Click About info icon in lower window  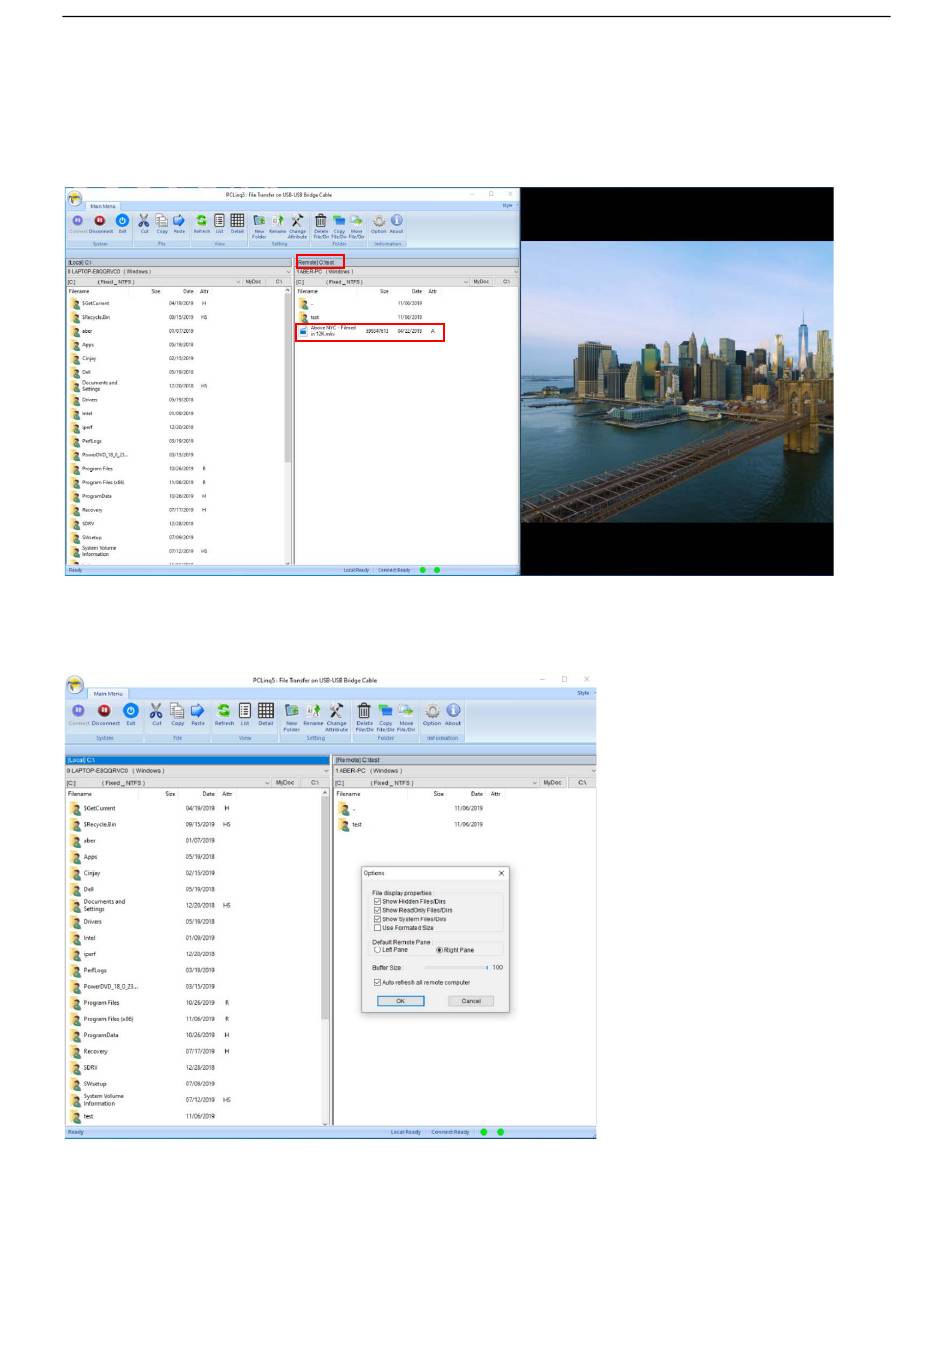pyautogui.click(x=453, y=710)
